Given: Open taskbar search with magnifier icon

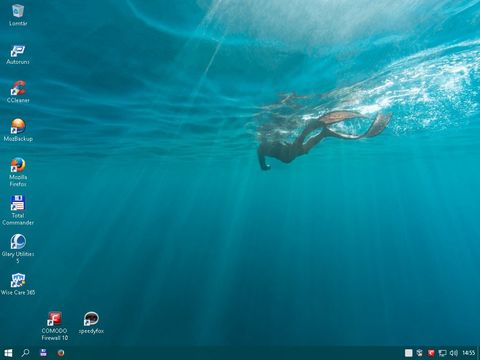Looking at the screenshot, I should tap(25, 353).
